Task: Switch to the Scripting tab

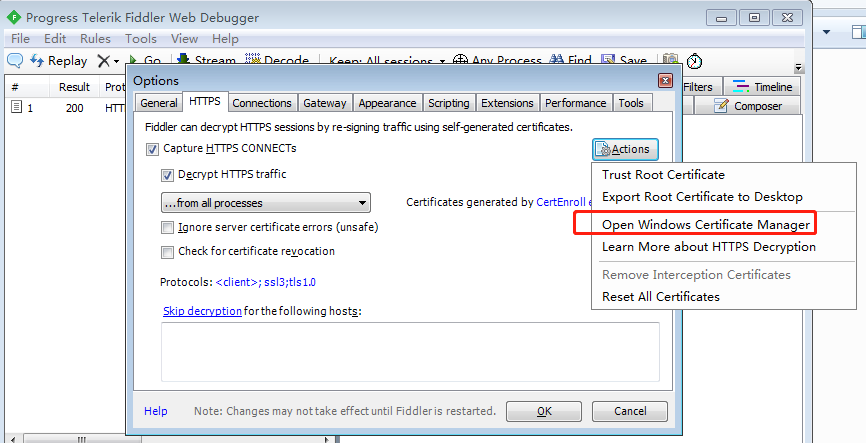Action: (448, 103)
